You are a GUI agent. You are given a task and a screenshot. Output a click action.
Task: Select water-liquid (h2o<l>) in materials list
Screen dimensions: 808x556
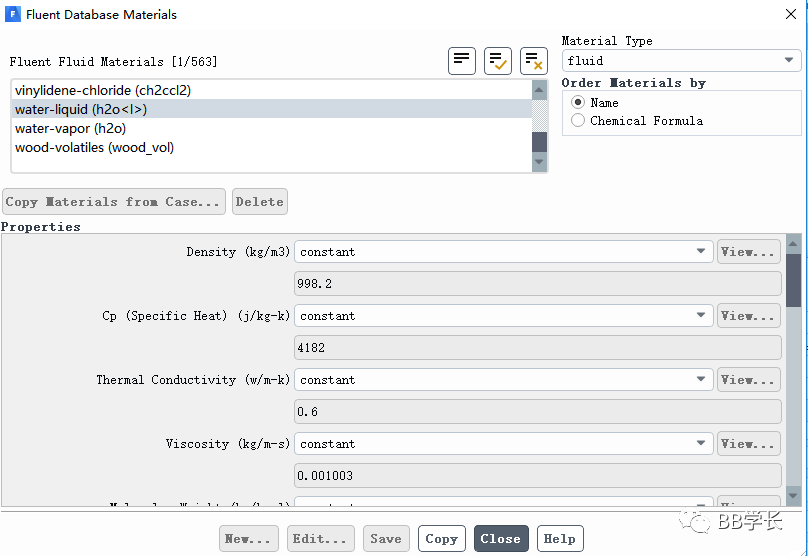coord(272,109)
